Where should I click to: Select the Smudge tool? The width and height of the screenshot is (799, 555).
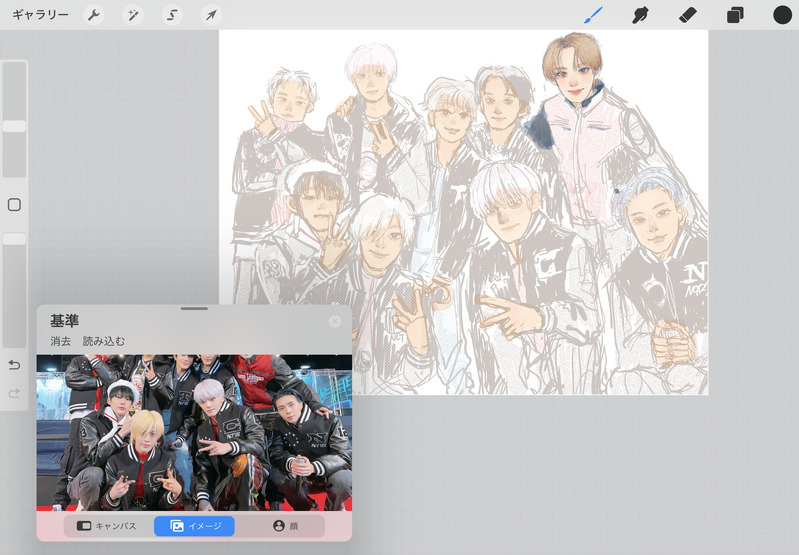pos(640,15)
